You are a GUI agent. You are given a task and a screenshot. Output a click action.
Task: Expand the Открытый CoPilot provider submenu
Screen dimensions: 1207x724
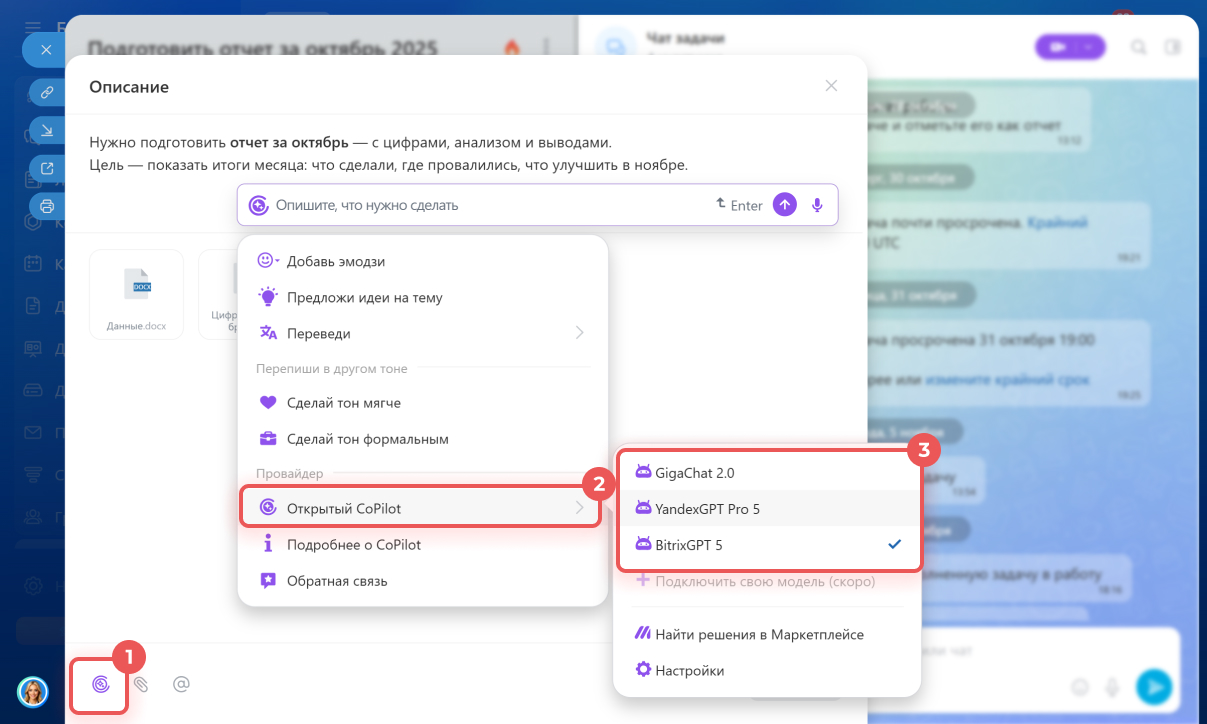pos(420,508)
